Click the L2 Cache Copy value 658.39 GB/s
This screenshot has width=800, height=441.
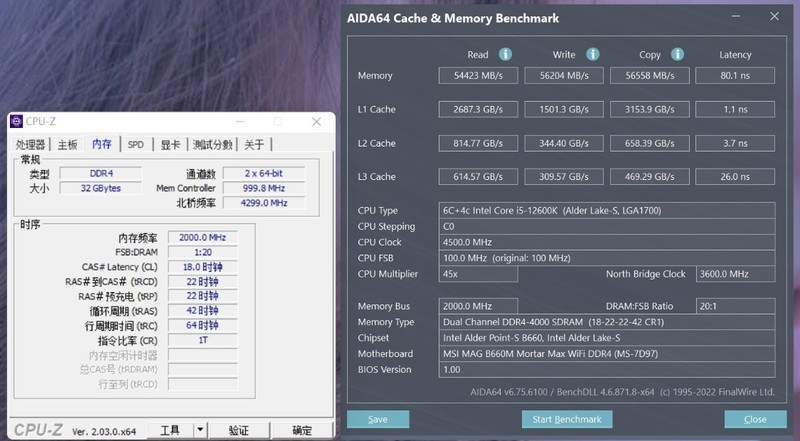(649, 143)
